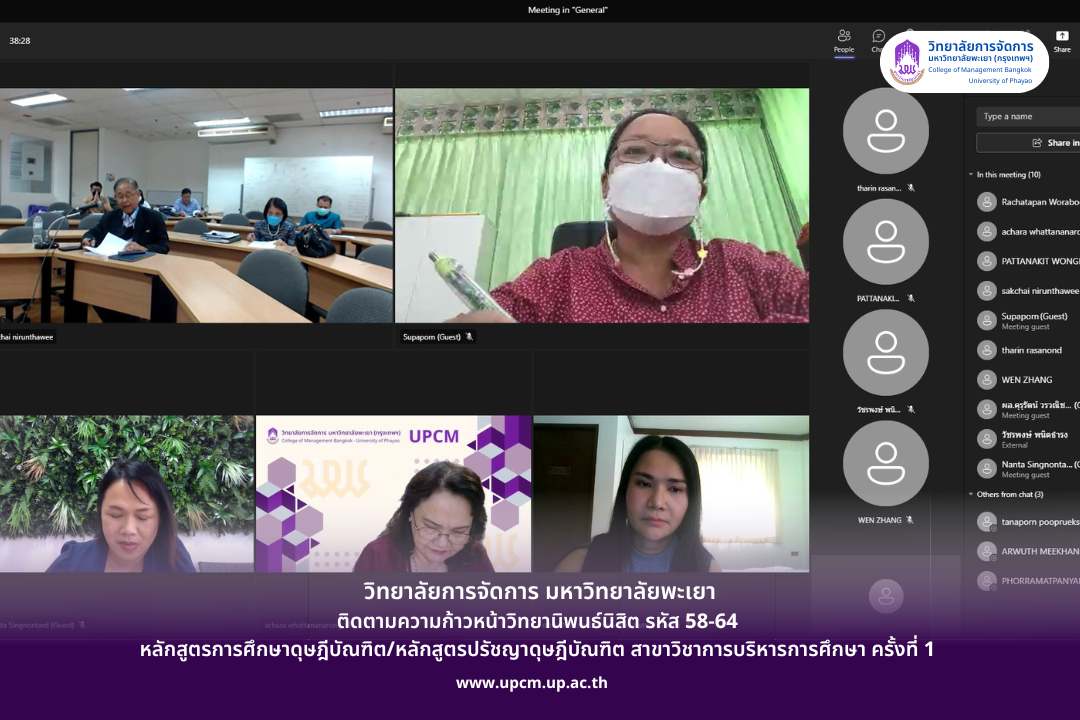
Task: Click the วัชรพงษ์ พนิ... gallery avatar tile
Action: 886,353
